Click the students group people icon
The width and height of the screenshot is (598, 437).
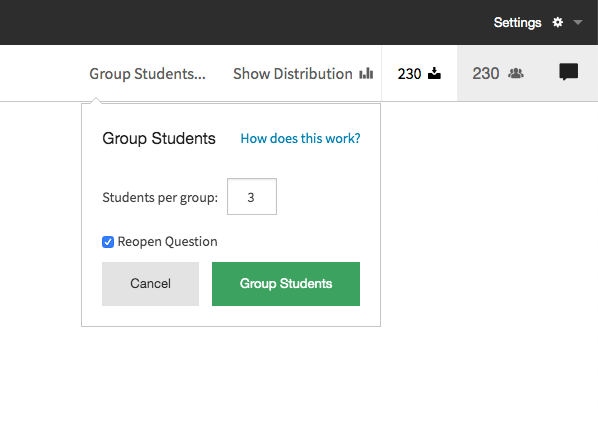(x=516, y=73)
